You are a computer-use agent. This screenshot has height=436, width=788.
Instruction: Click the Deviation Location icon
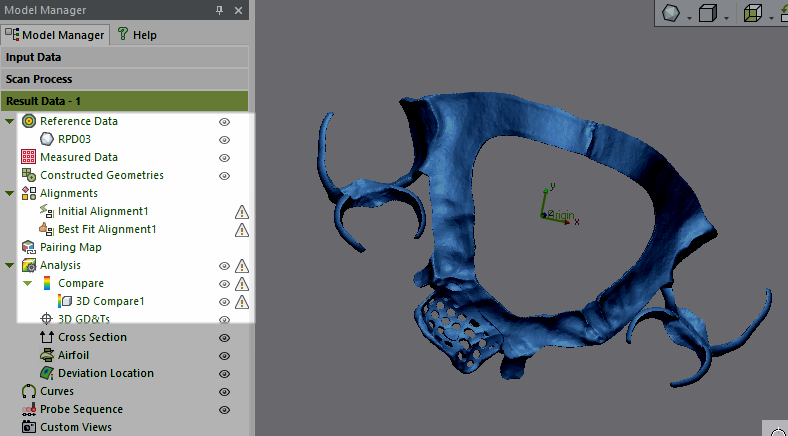coord(47,373)
